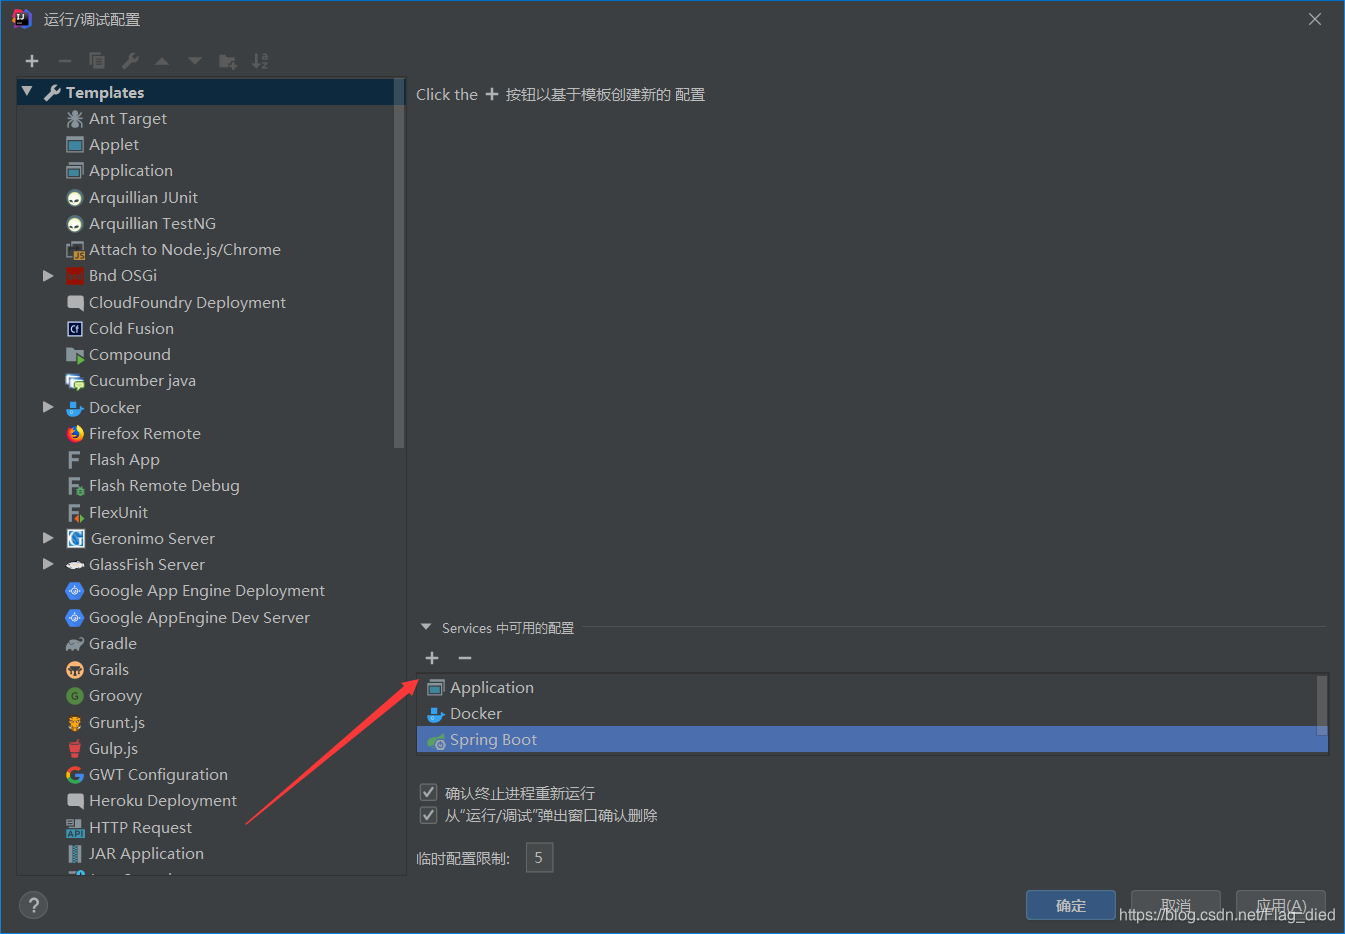1345x934 pixels.
Task: Collapse the Templates tree node
Action: 27,92
